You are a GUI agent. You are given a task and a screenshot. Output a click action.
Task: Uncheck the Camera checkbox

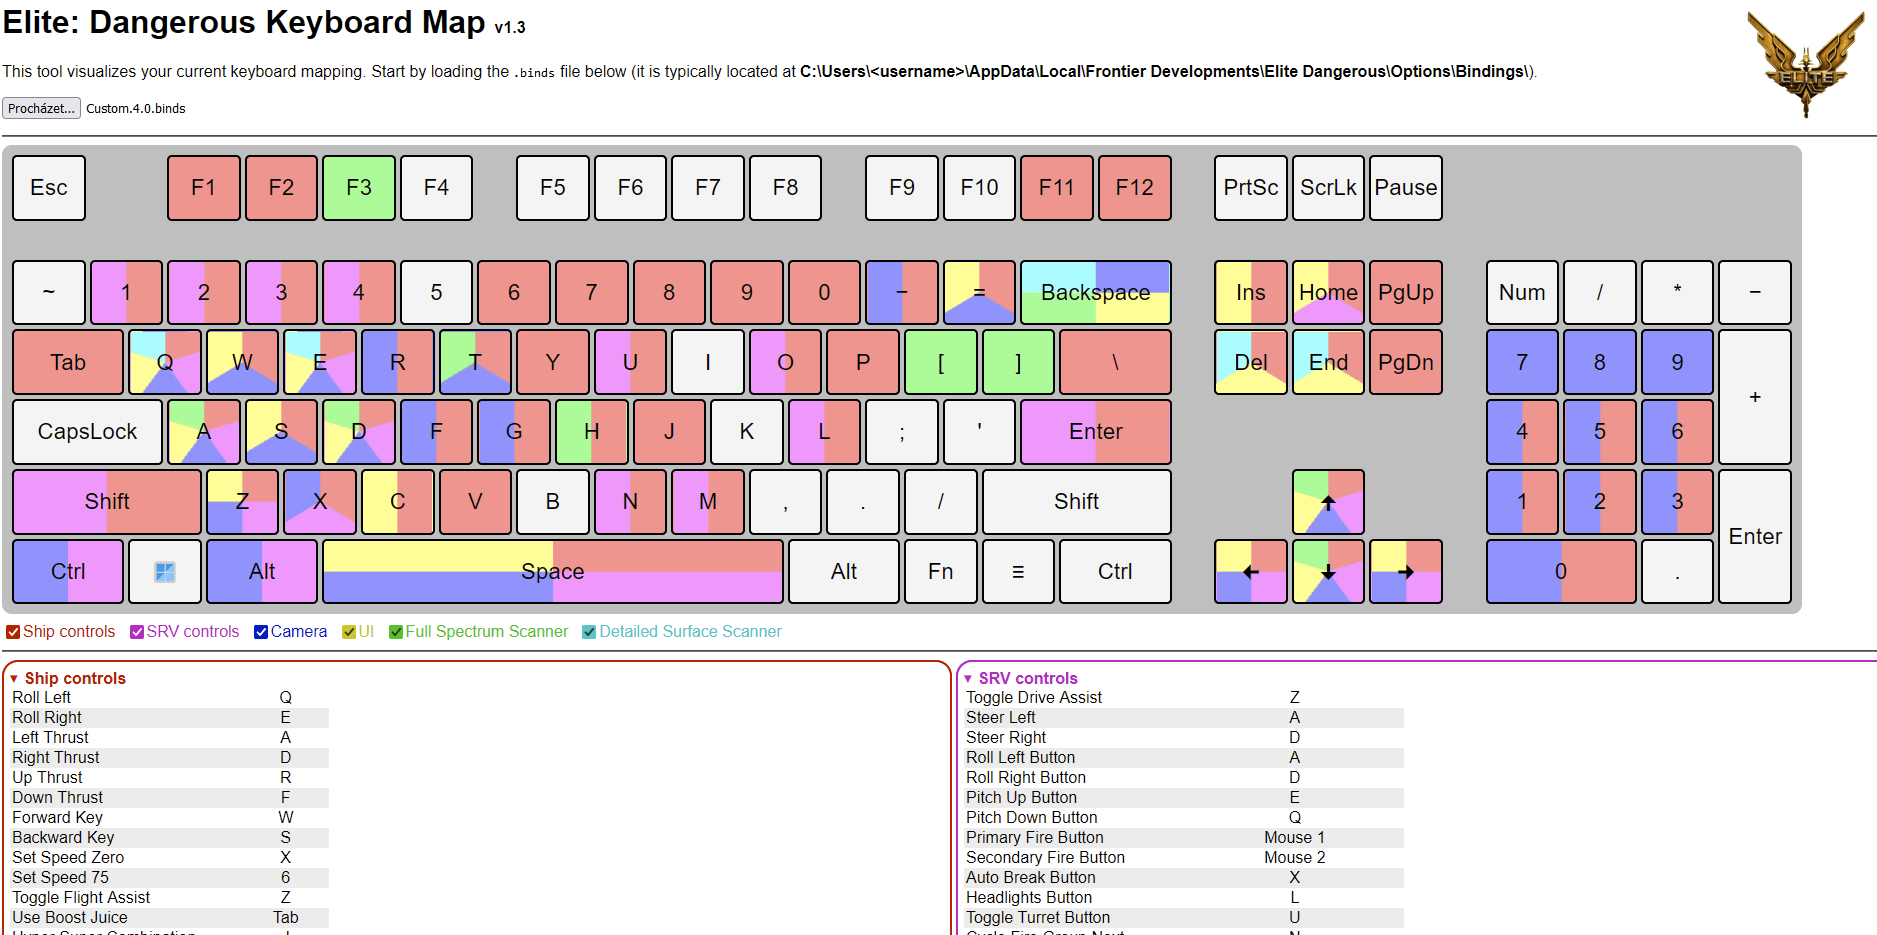[261, 632]
